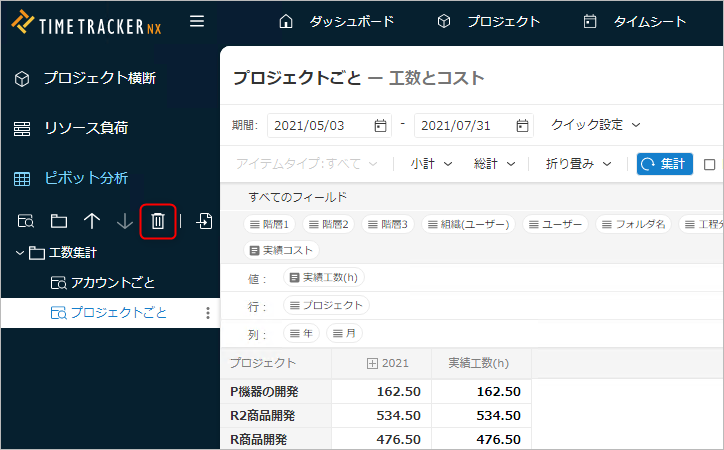Screen dimensions: 724x450
Task: Click the move down arrow icon
Action: point(124,221)
